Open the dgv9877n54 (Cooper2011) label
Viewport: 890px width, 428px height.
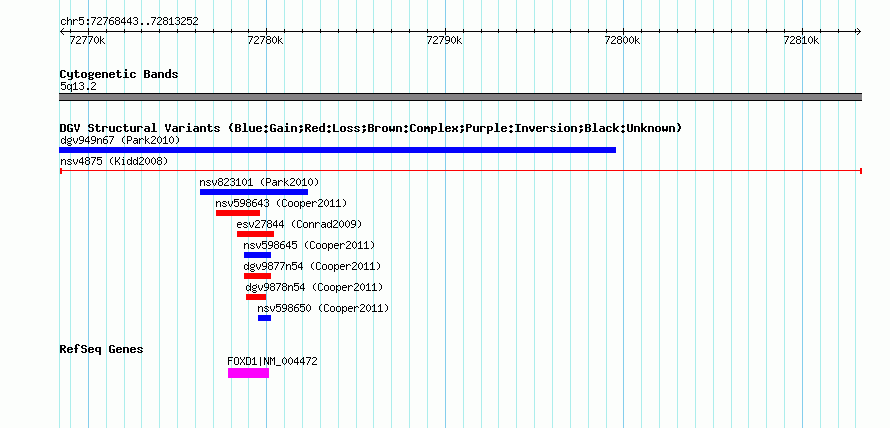tap(312, 266)
